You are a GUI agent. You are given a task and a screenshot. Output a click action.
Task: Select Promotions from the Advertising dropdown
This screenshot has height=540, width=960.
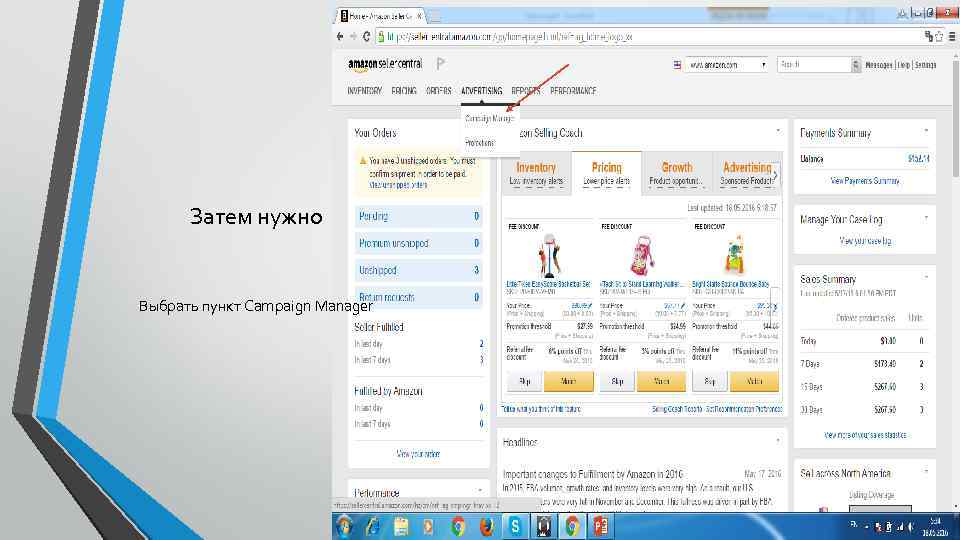click(479, 143)
